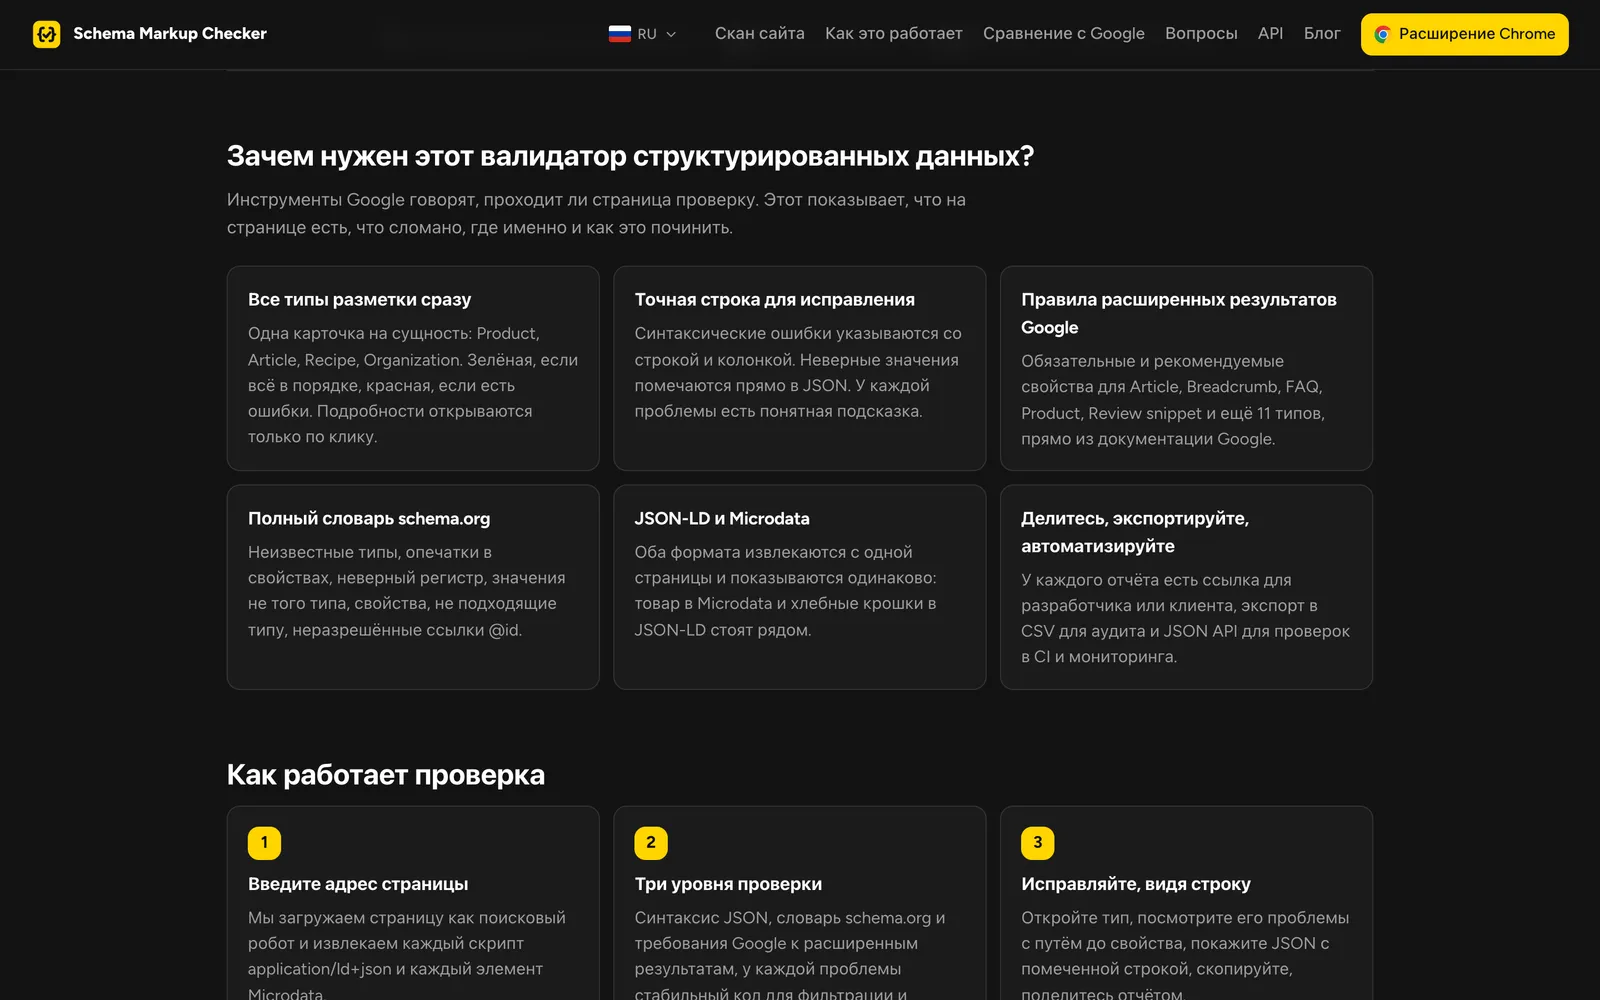Image resolution: width=1600 pixels, height=1000 pixels.
Task: Click the Зачем нужен этот валидатор heading
Action: click(630, 156)
